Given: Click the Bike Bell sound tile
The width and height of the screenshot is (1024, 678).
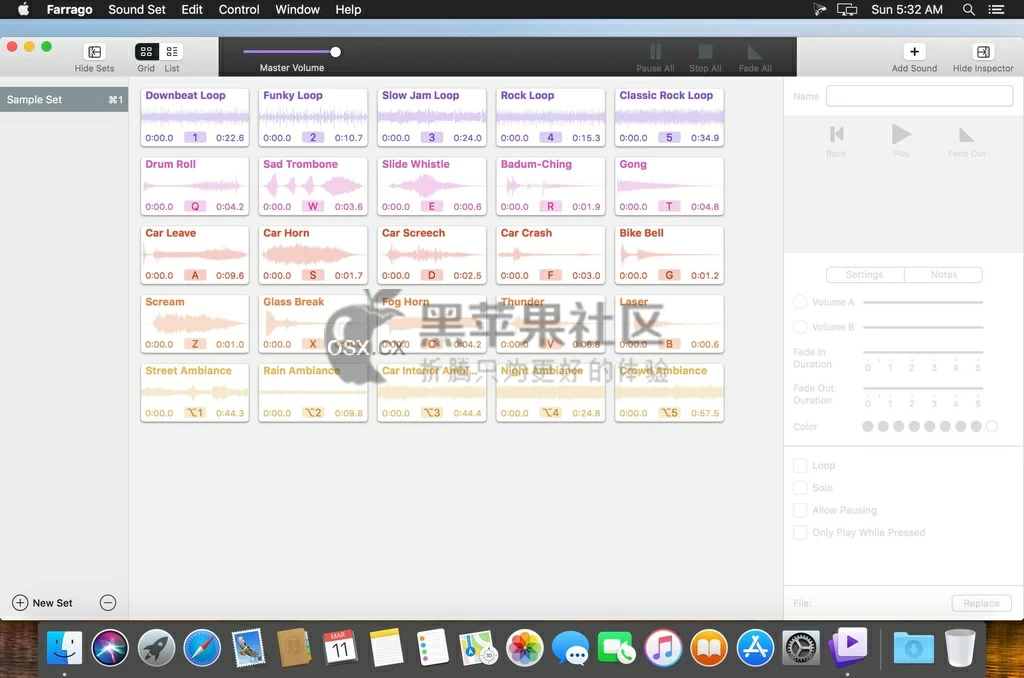Looking at the screenshot, I should [x=669, y=255].
